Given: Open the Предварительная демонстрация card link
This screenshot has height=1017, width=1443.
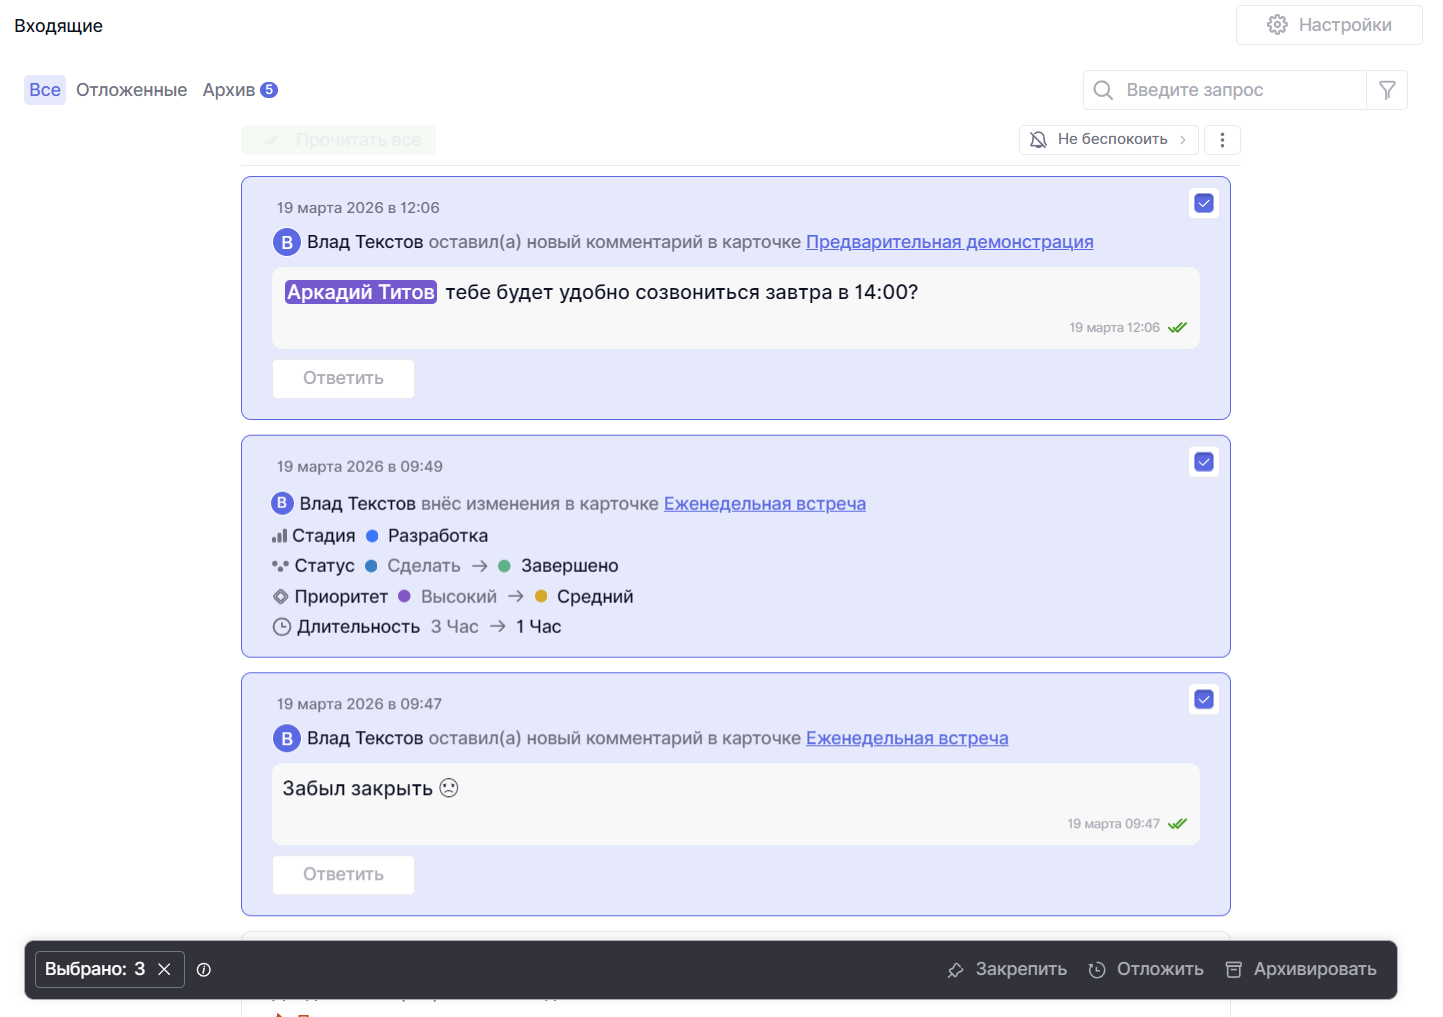Looking at the screenshot, I should coord(949,242).
